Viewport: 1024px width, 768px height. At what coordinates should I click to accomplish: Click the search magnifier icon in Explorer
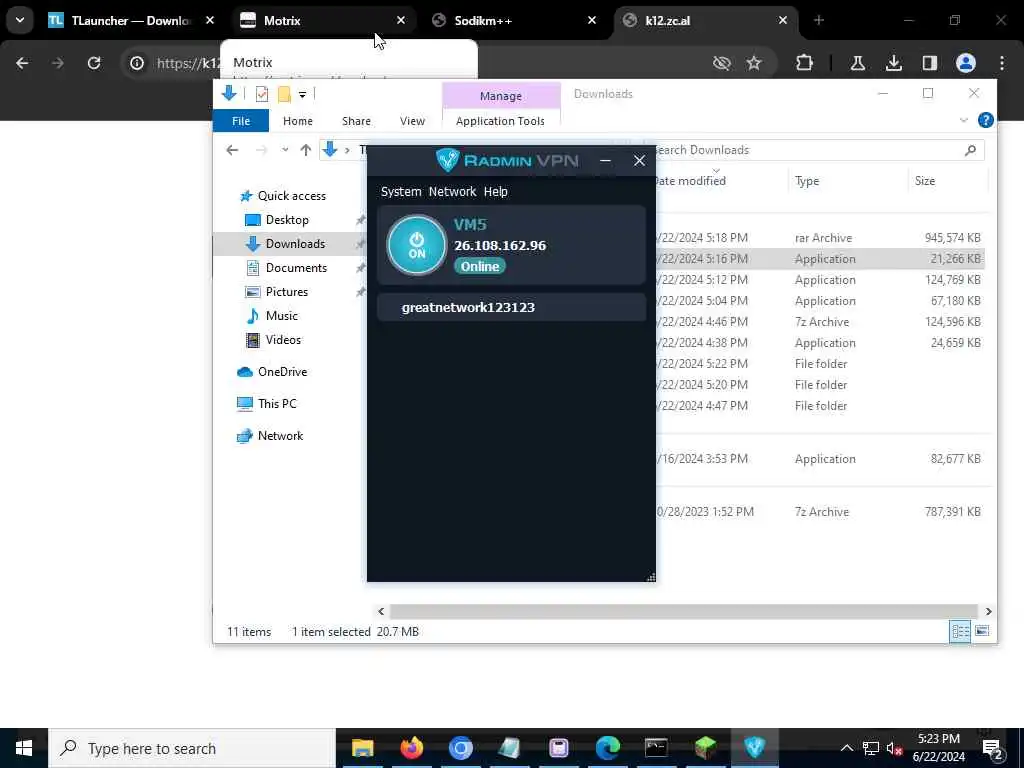(970, 150)
